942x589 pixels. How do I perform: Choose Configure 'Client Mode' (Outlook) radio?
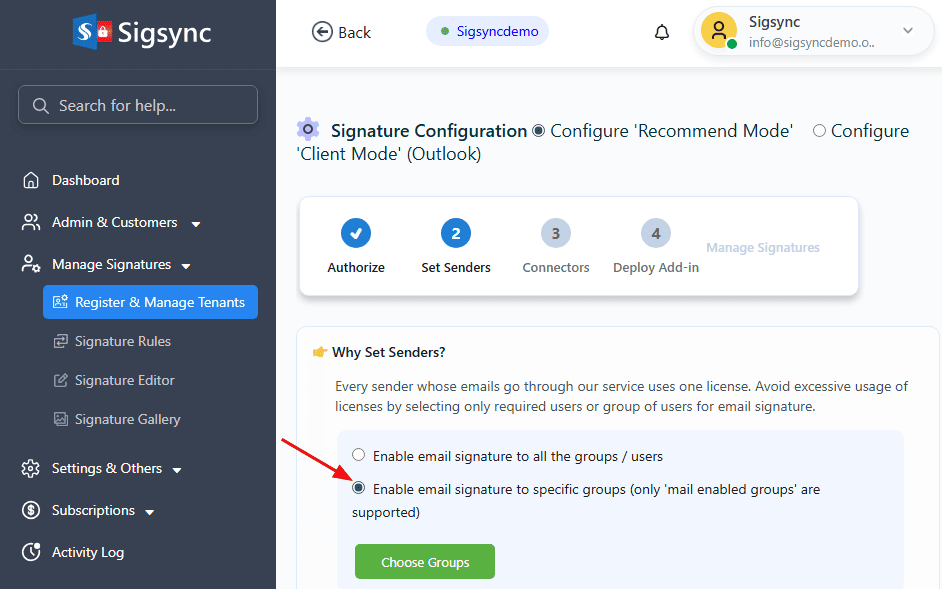[x=819, y=131]
